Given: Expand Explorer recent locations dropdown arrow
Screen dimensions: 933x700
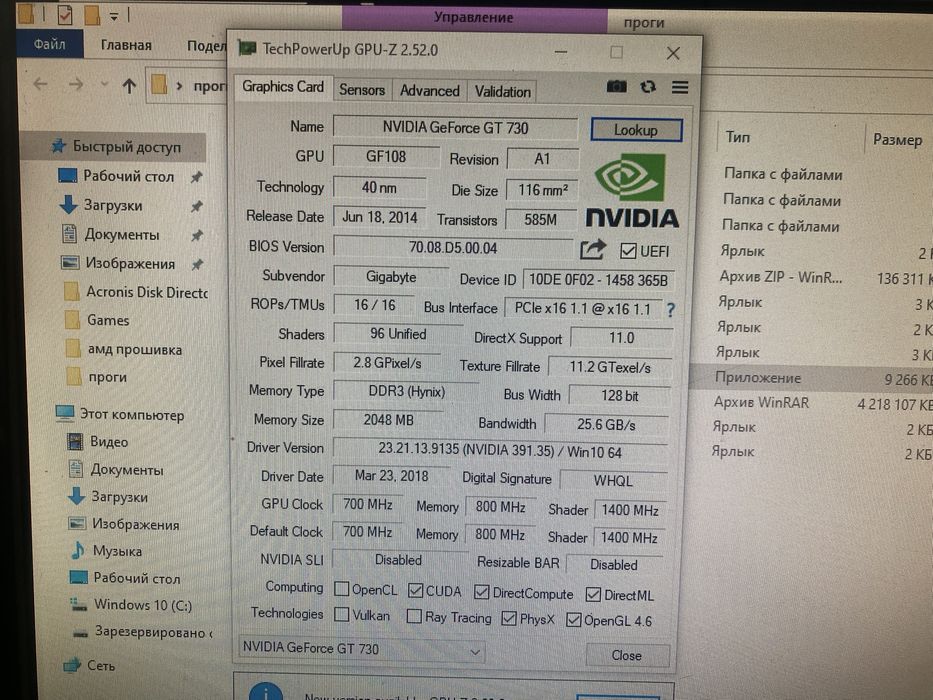Looking at the screenshot, I should pyautogui.click(x=104, y=85).
